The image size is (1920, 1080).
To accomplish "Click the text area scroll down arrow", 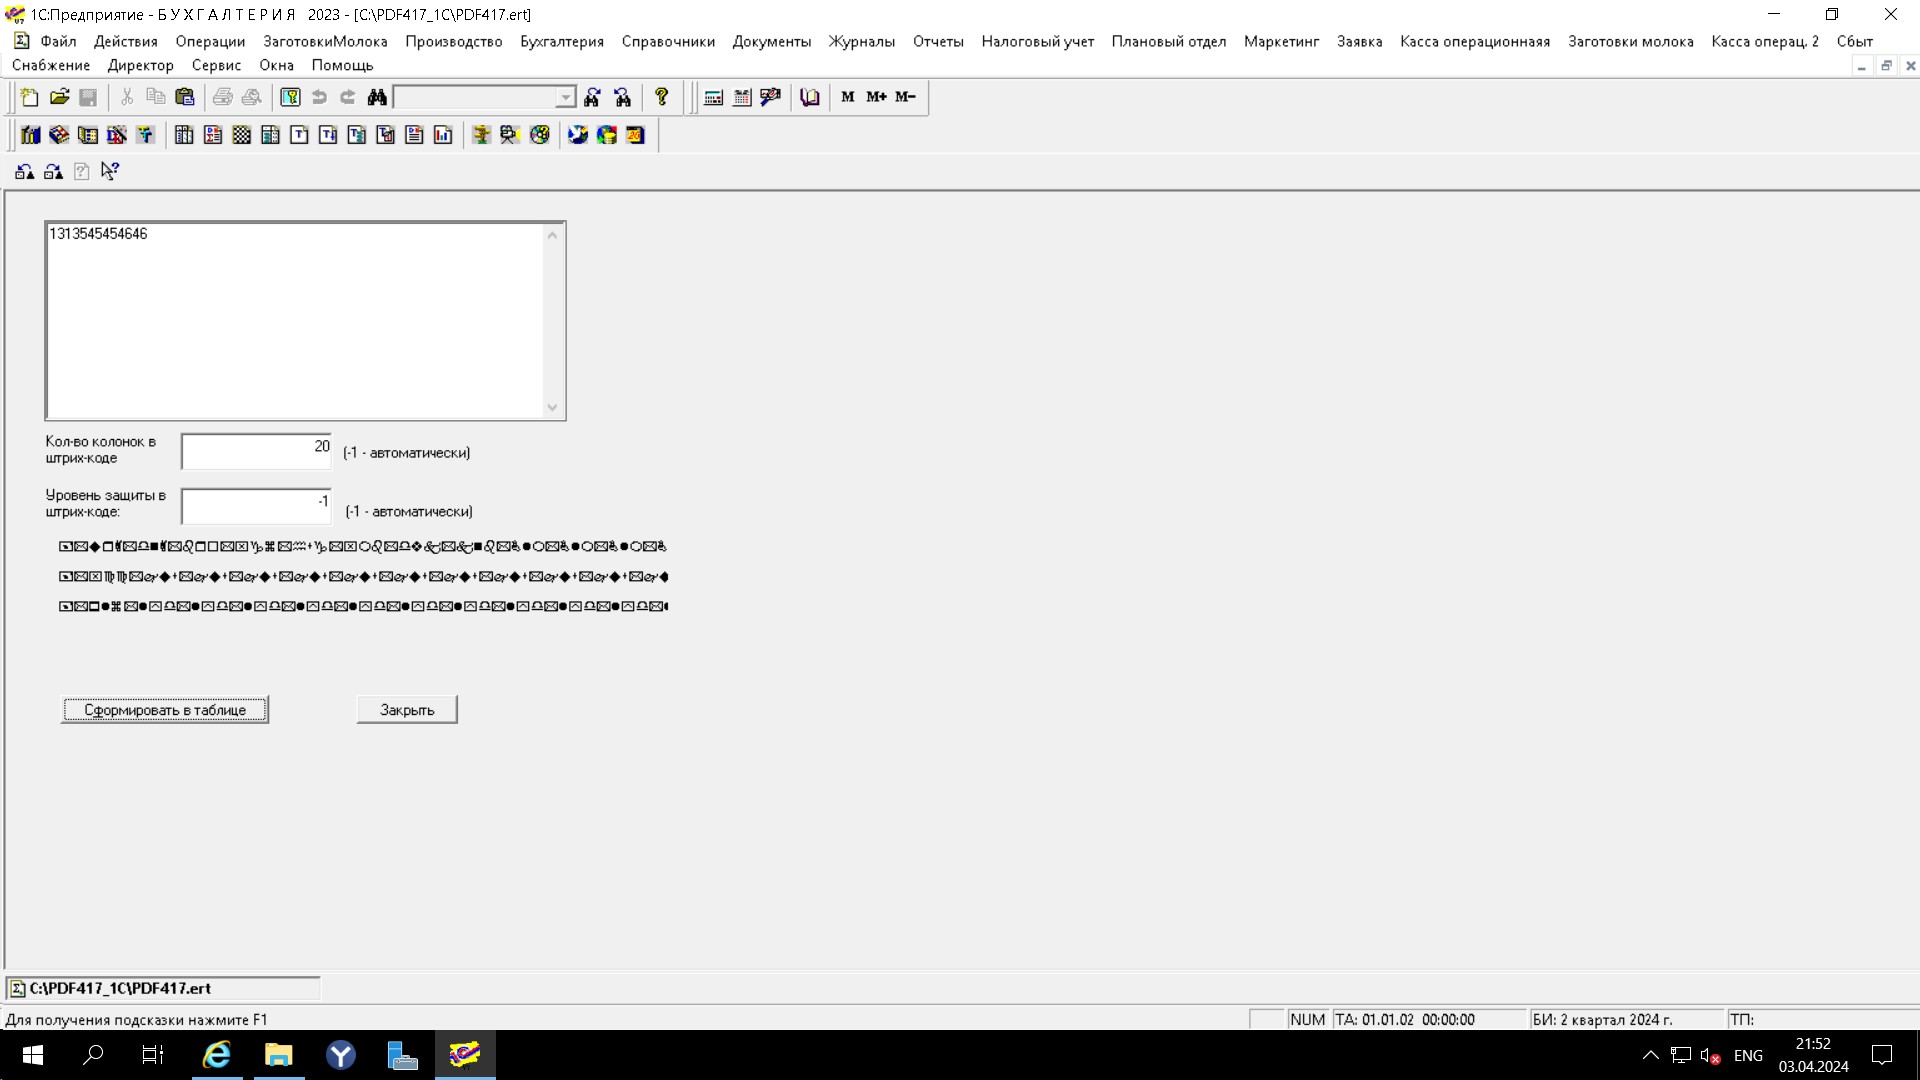I will [552, 407].
